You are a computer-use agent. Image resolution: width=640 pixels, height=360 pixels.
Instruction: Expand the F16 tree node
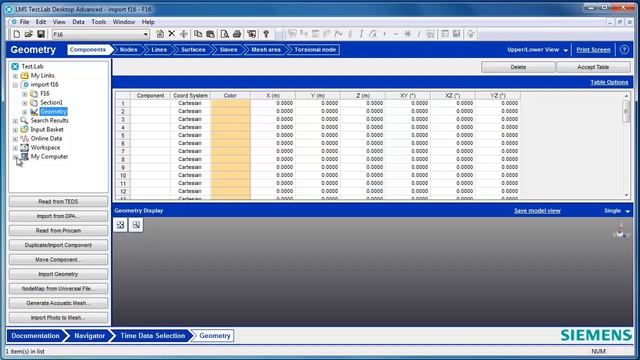click(x=24, y=94)
